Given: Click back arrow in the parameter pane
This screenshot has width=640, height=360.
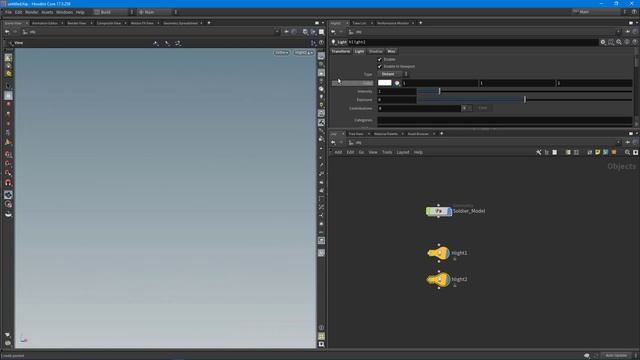Looking at the screenshot, I should point(333,32).
